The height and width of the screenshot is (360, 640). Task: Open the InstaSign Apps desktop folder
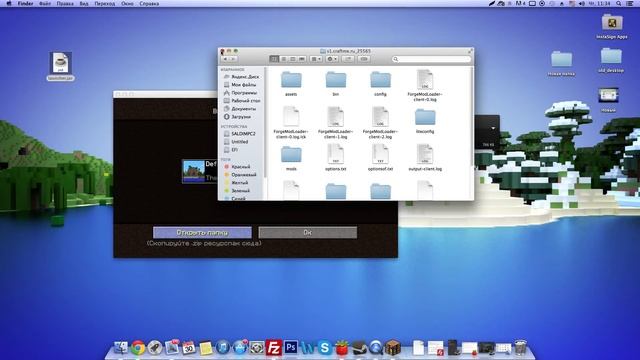[x=611, y=26]
